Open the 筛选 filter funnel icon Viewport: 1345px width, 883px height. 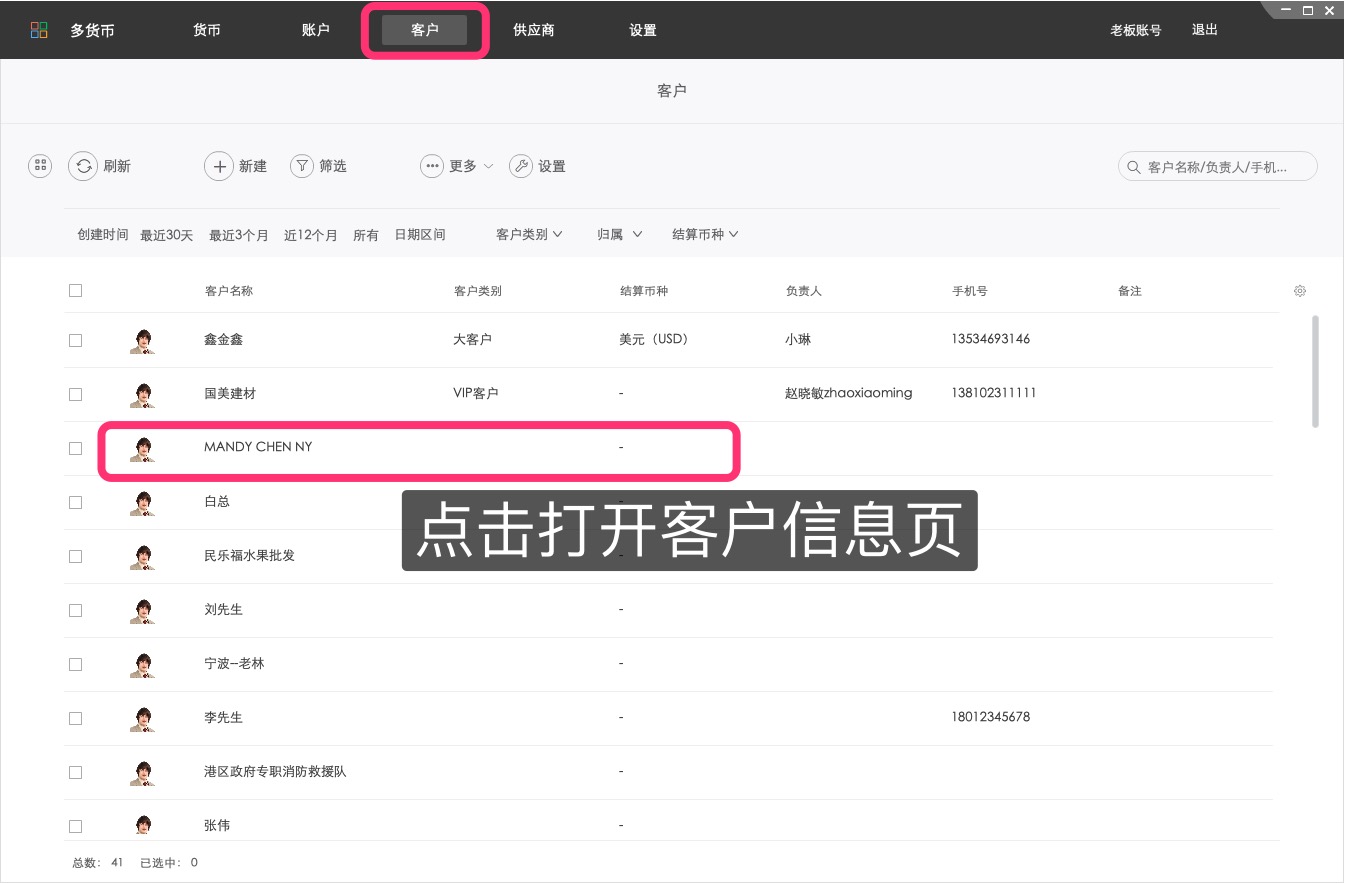(302, 166)
